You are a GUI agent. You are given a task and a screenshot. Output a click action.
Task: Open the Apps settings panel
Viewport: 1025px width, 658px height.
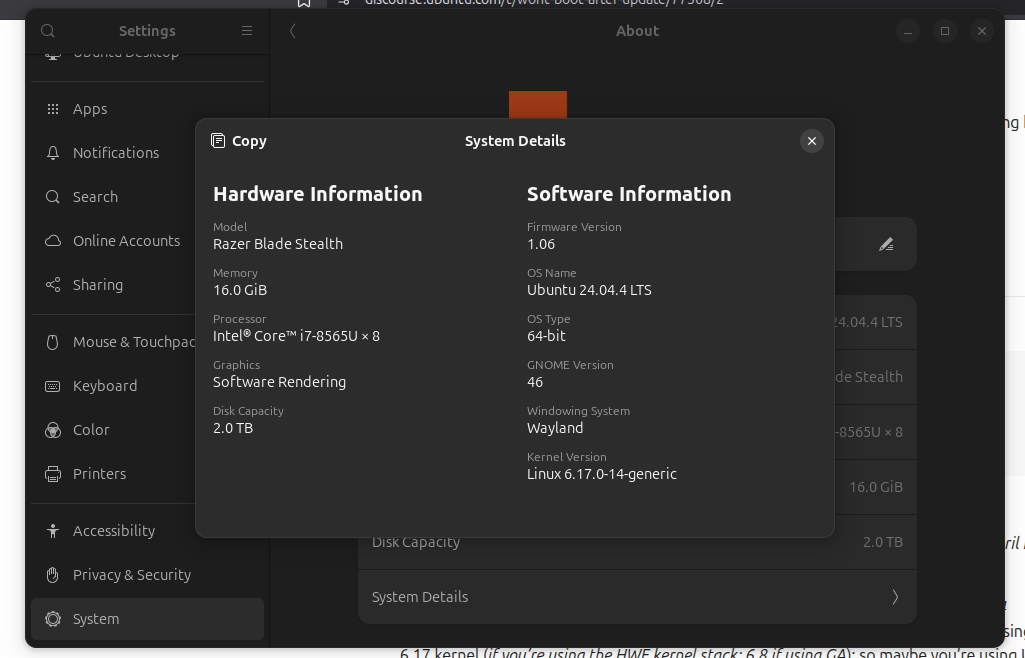point(90,109)
